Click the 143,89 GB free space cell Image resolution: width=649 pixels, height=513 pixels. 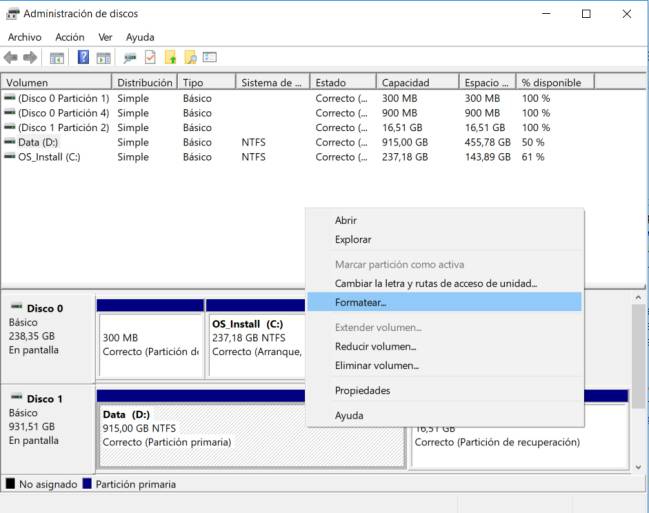pyautogui.click(x=488, y=157)
